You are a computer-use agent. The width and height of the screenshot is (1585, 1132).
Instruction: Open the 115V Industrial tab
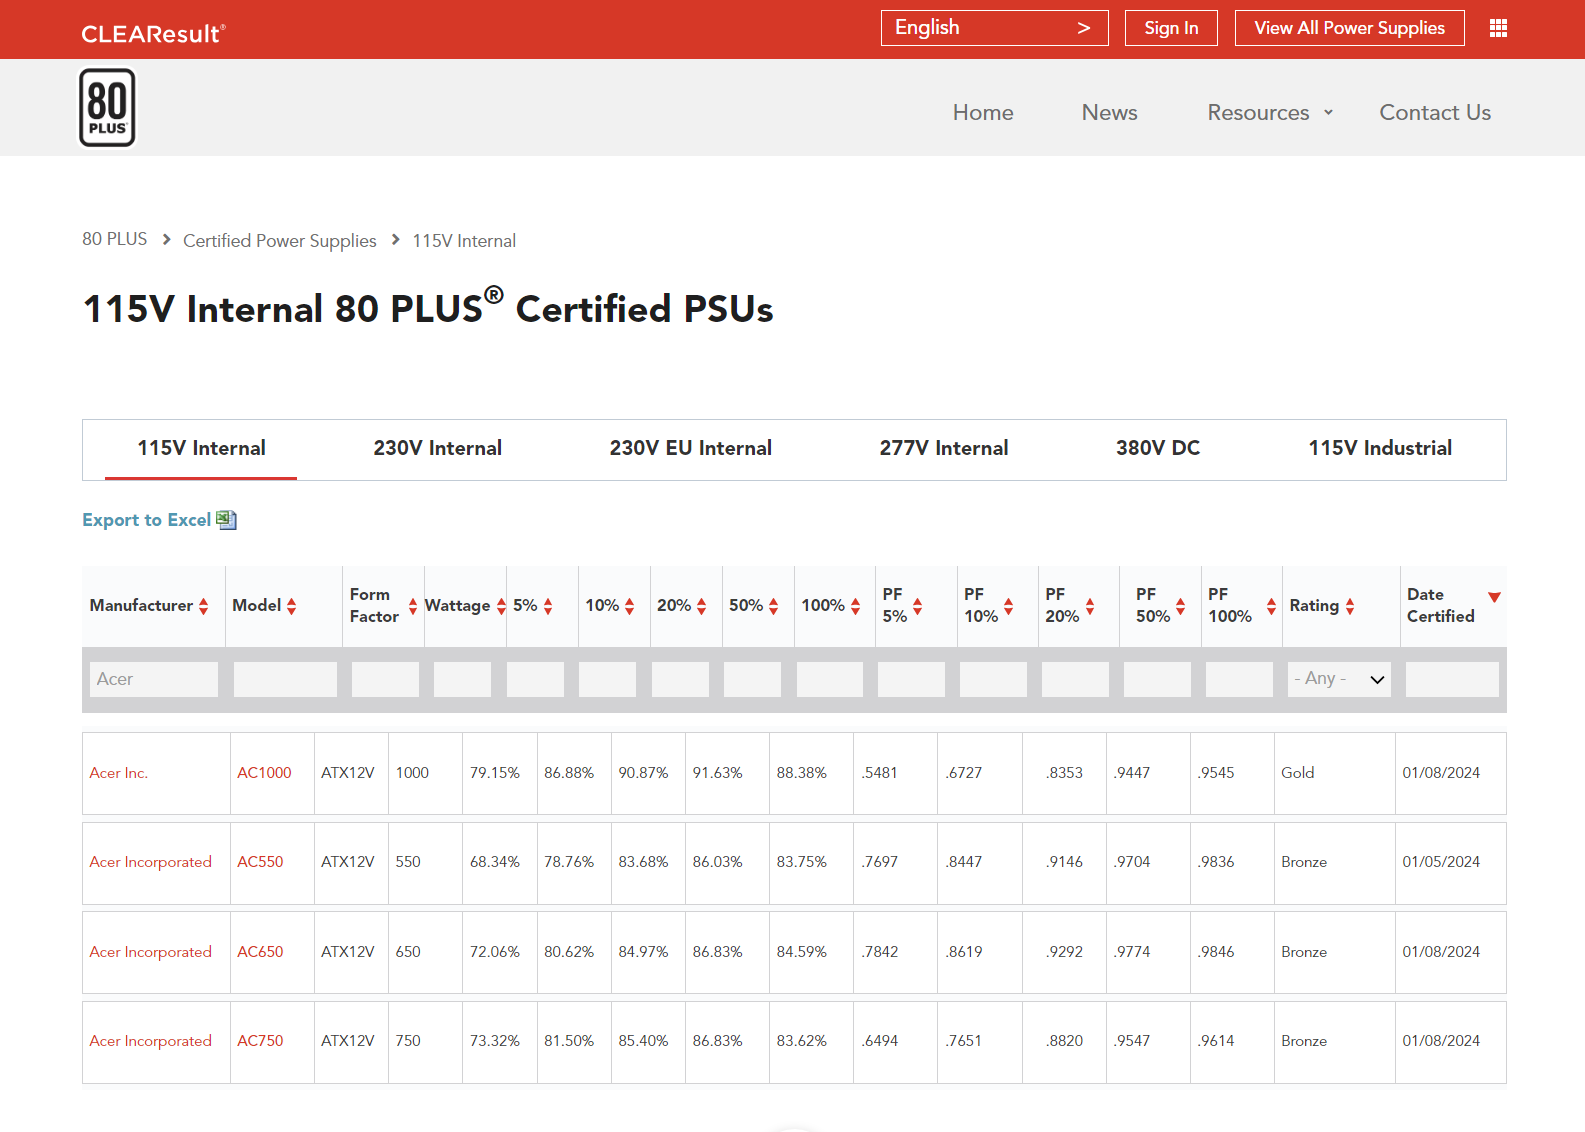tap(1379, 449)
